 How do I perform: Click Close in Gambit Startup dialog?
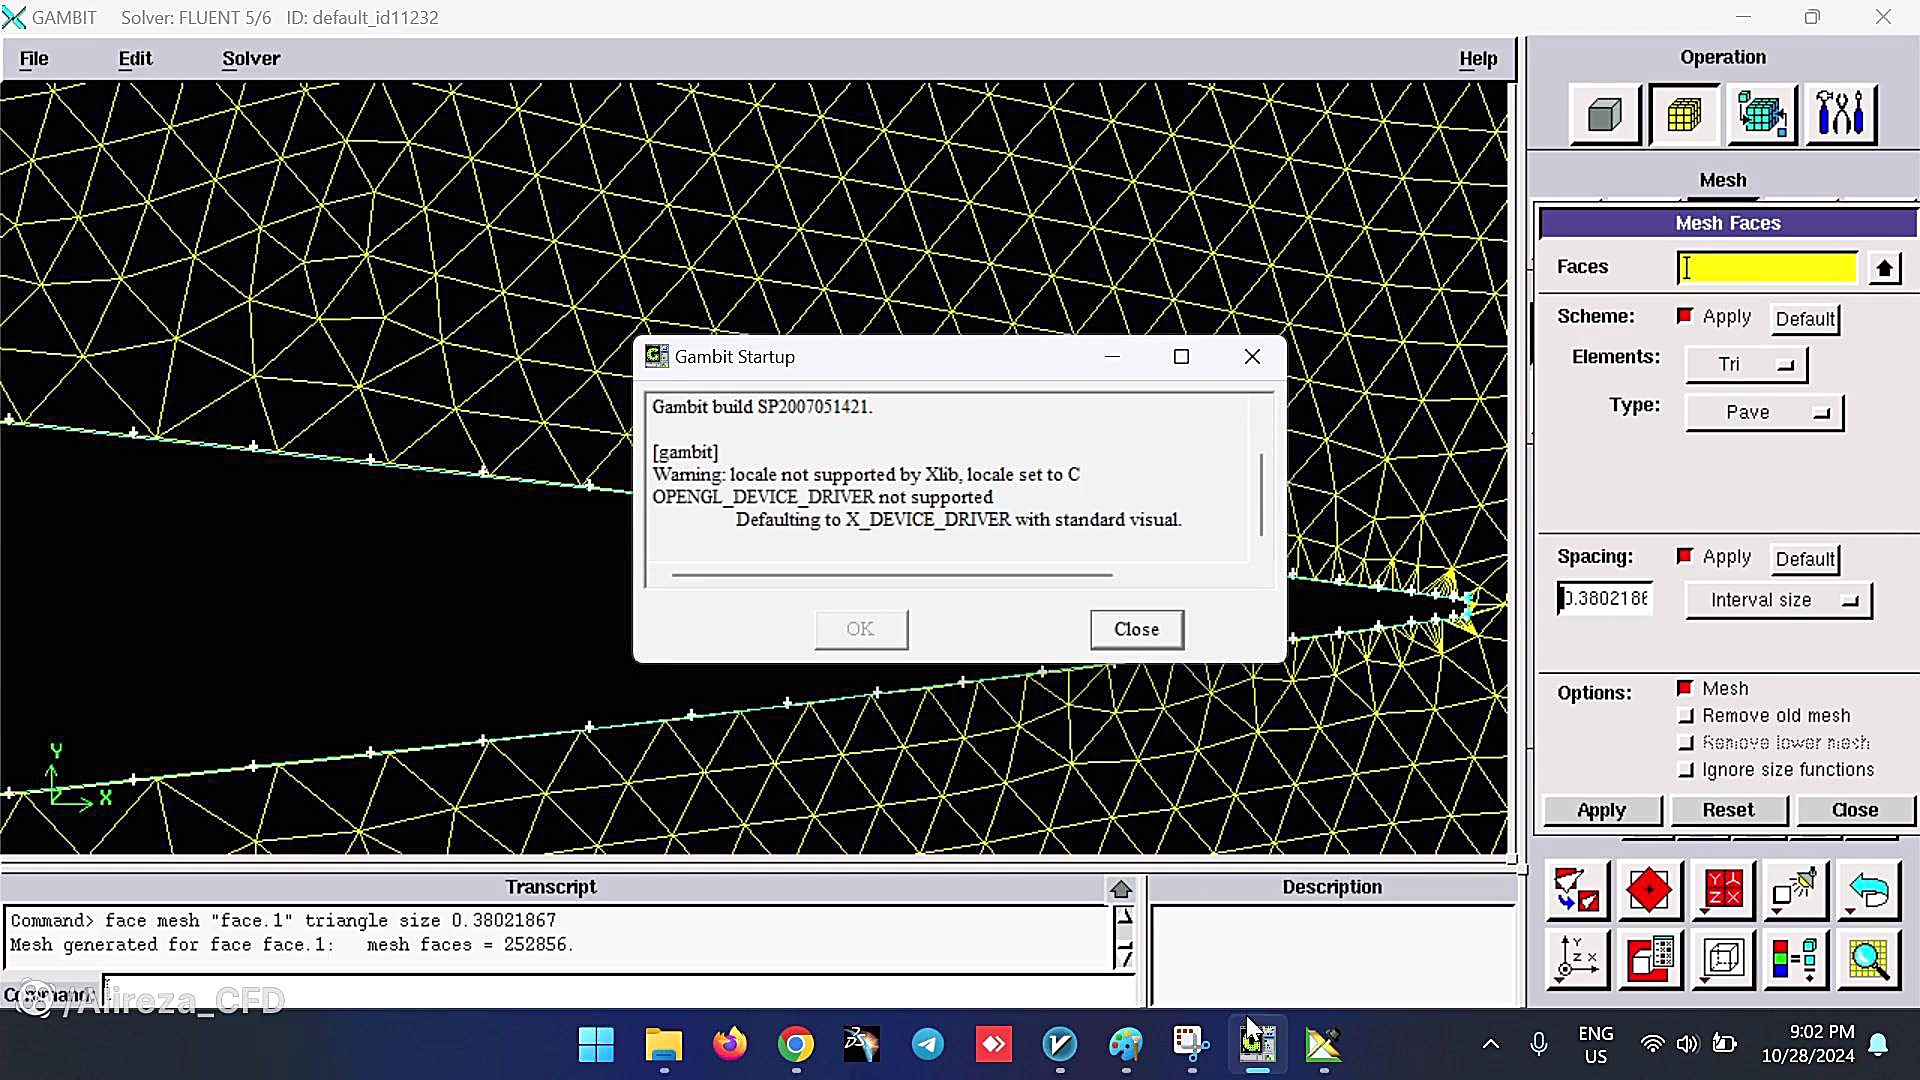coord(1136,629)
